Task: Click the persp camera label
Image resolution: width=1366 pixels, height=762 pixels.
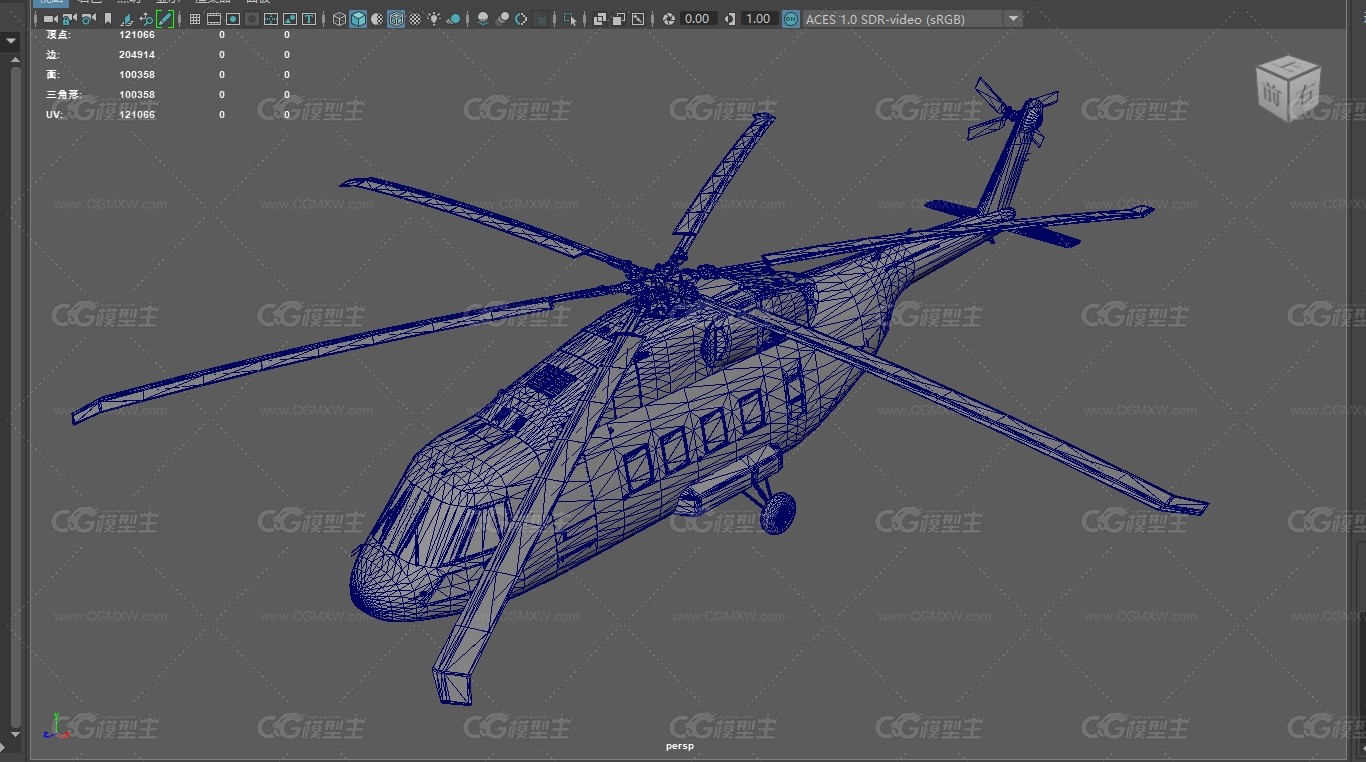Action: pyautogui.click(x=680, y=746)
